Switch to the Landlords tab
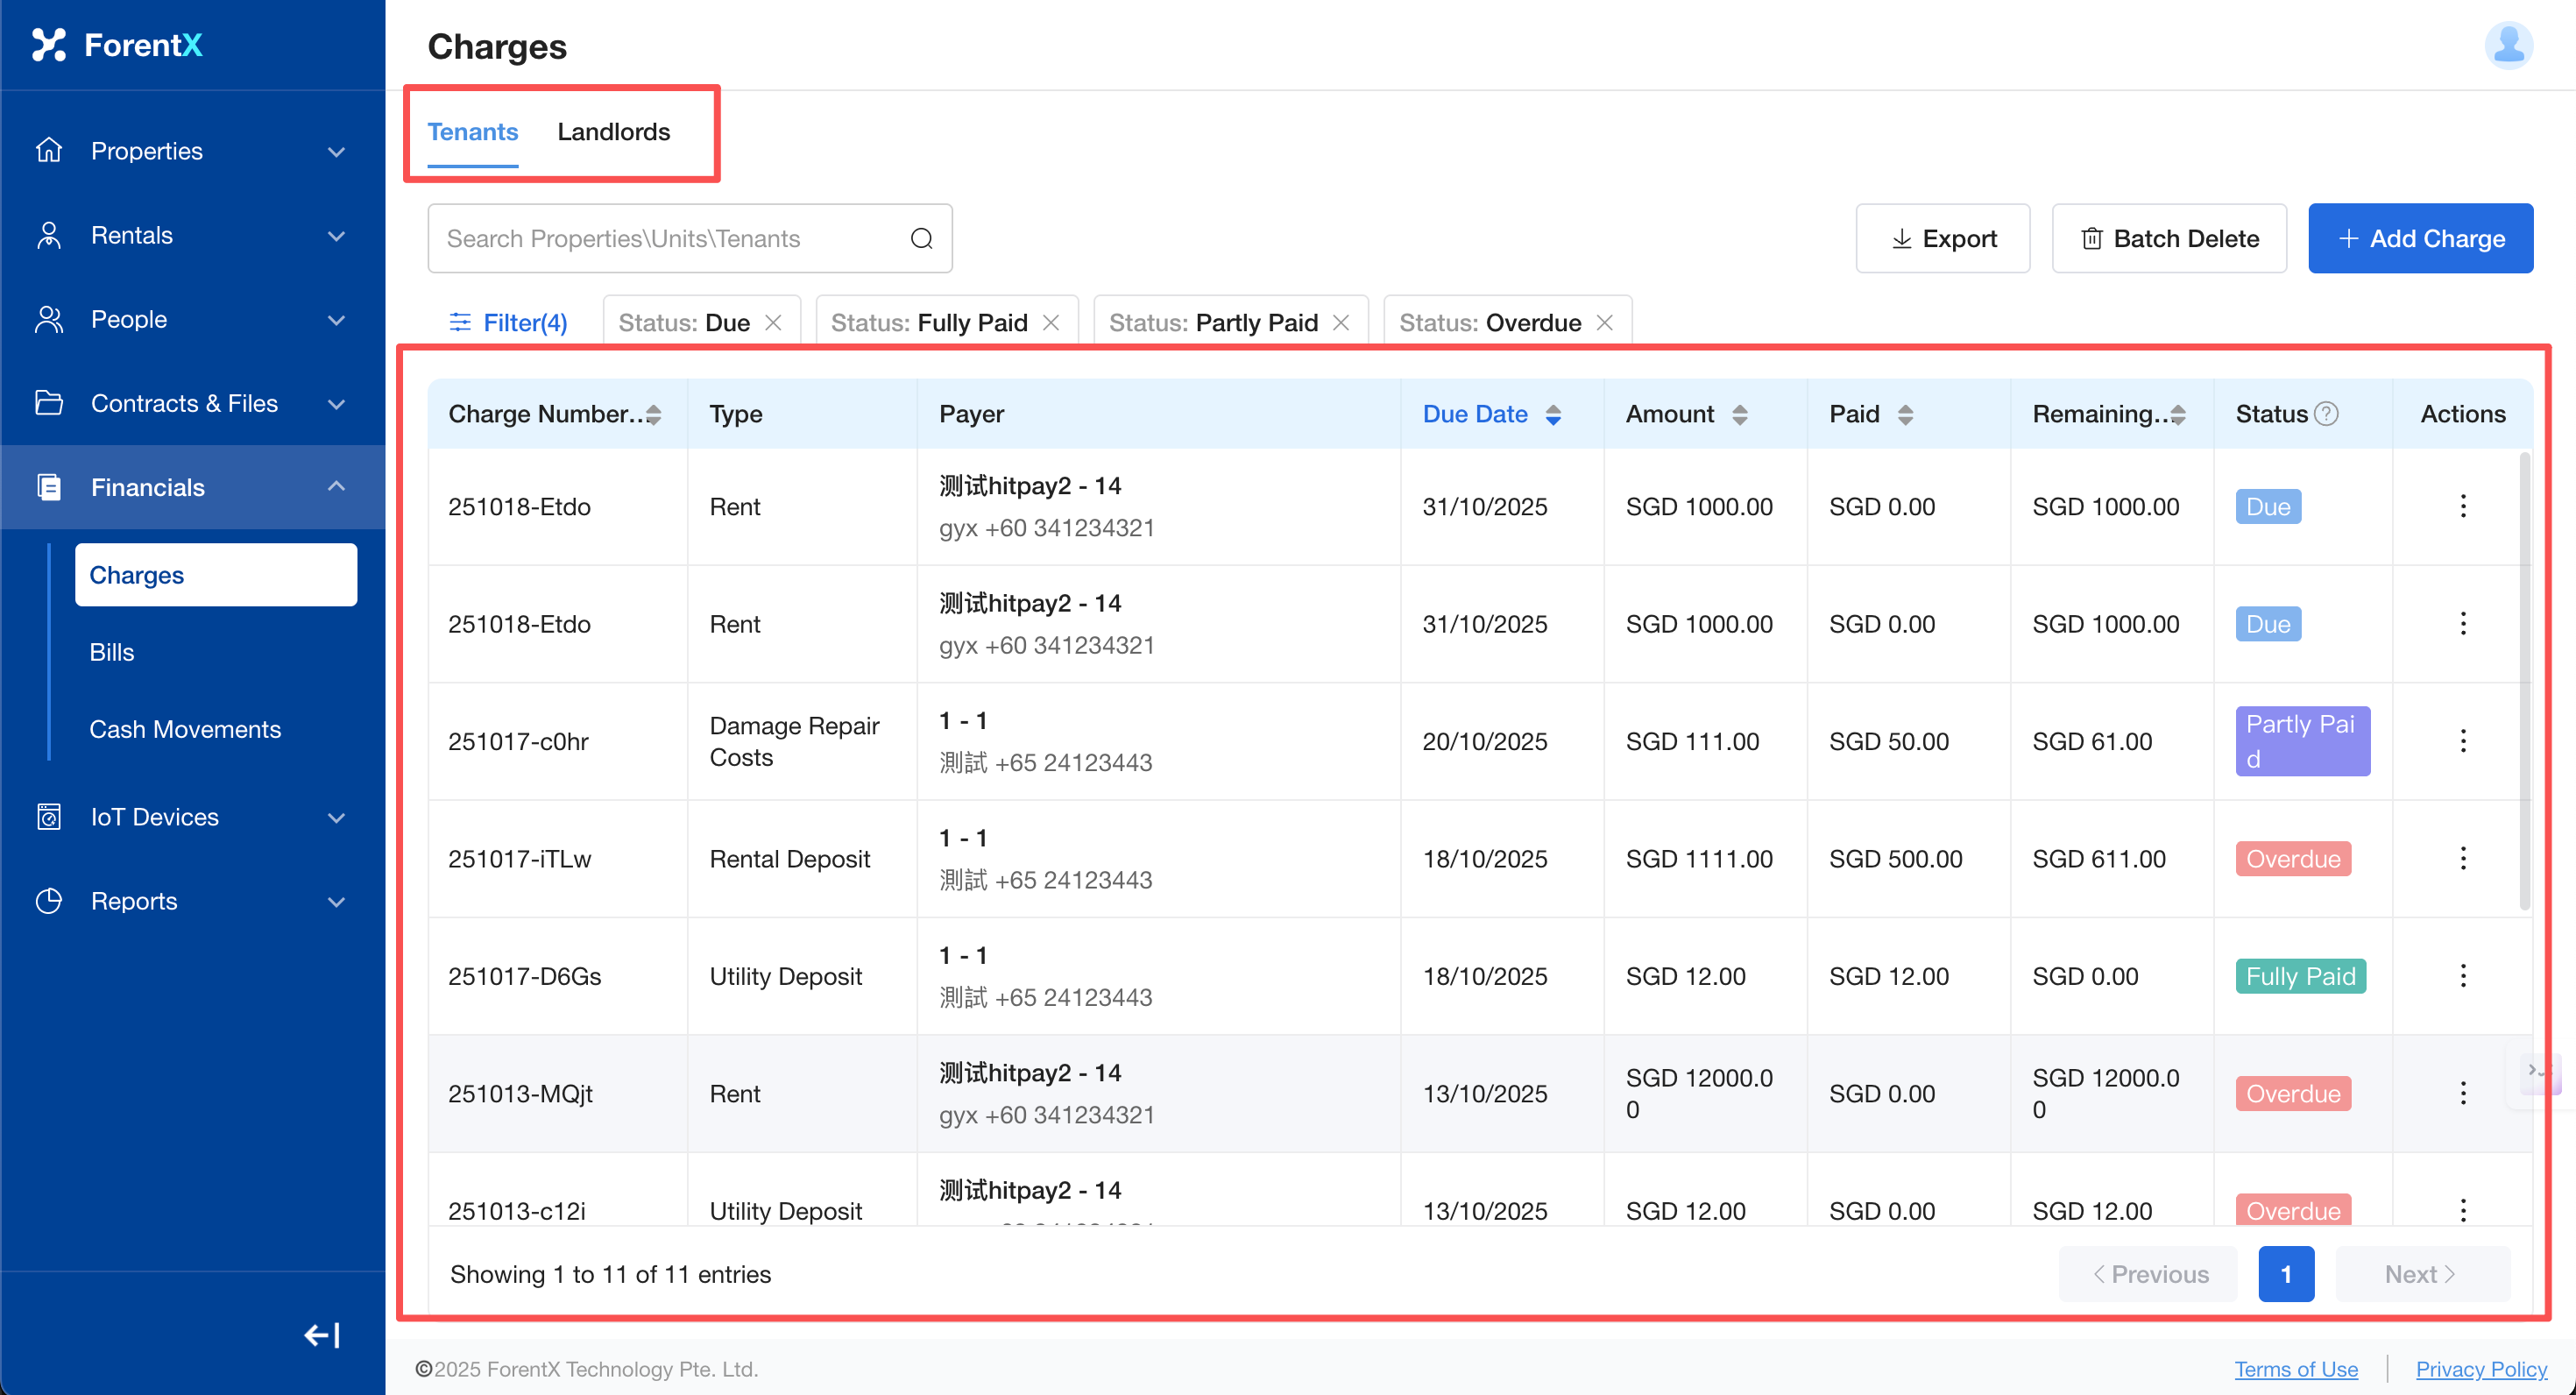Viewport: 2576px width, 1395px height. pos(613,132)
